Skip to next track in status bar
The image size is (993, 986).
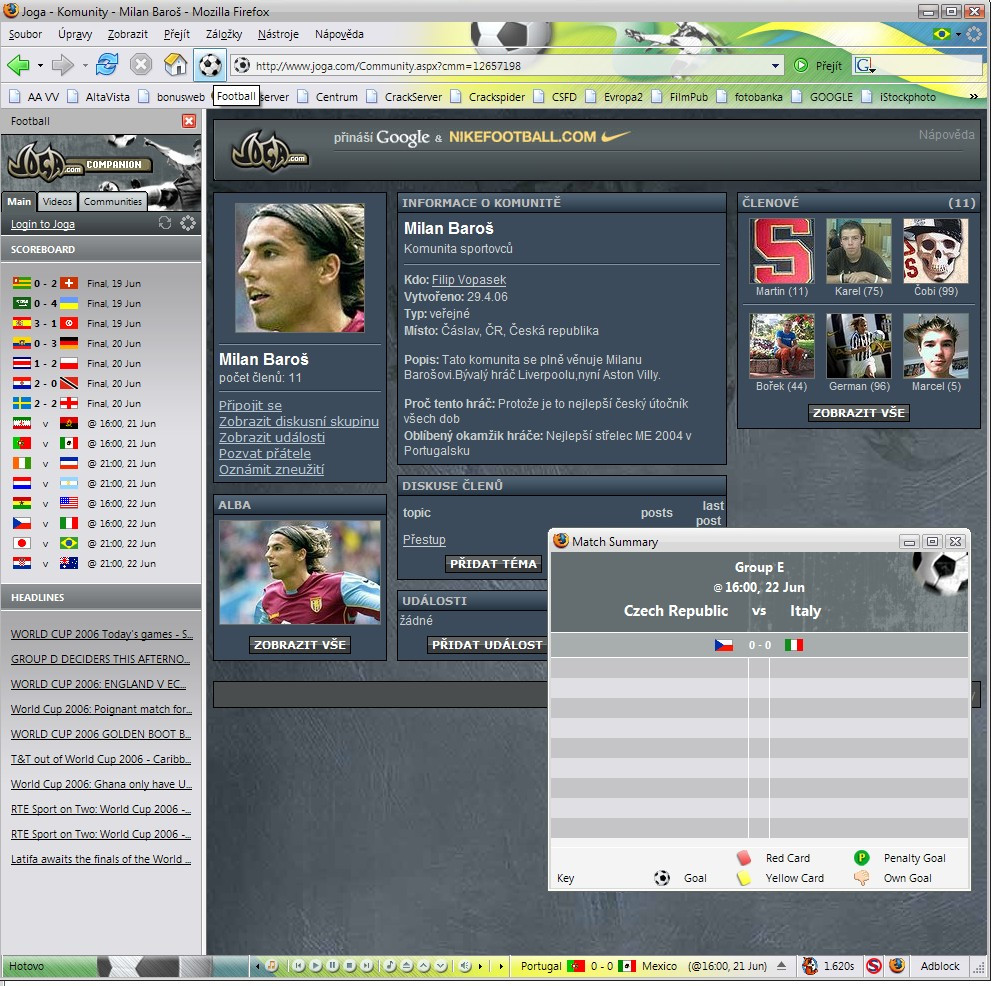pyautogui.click(x=367, y=966)
